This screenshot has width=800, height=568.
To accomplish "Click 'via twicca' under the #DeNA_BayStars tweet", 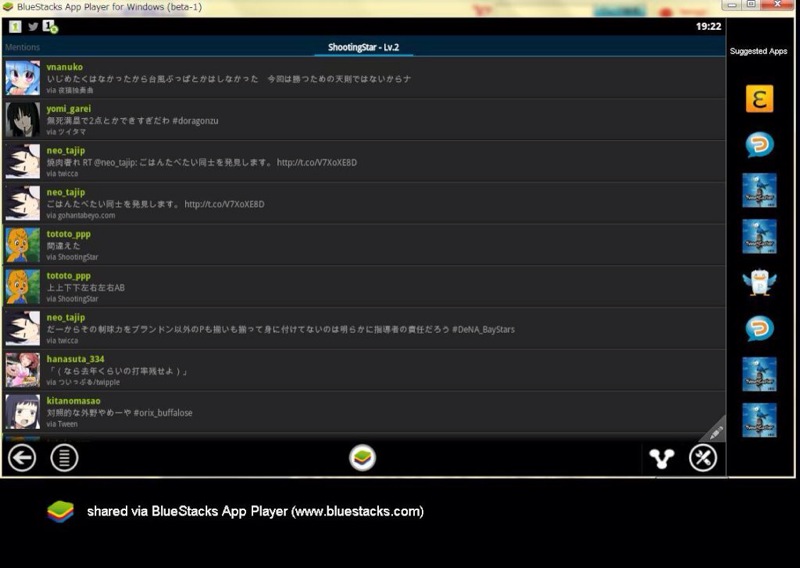I will point(62,340).
